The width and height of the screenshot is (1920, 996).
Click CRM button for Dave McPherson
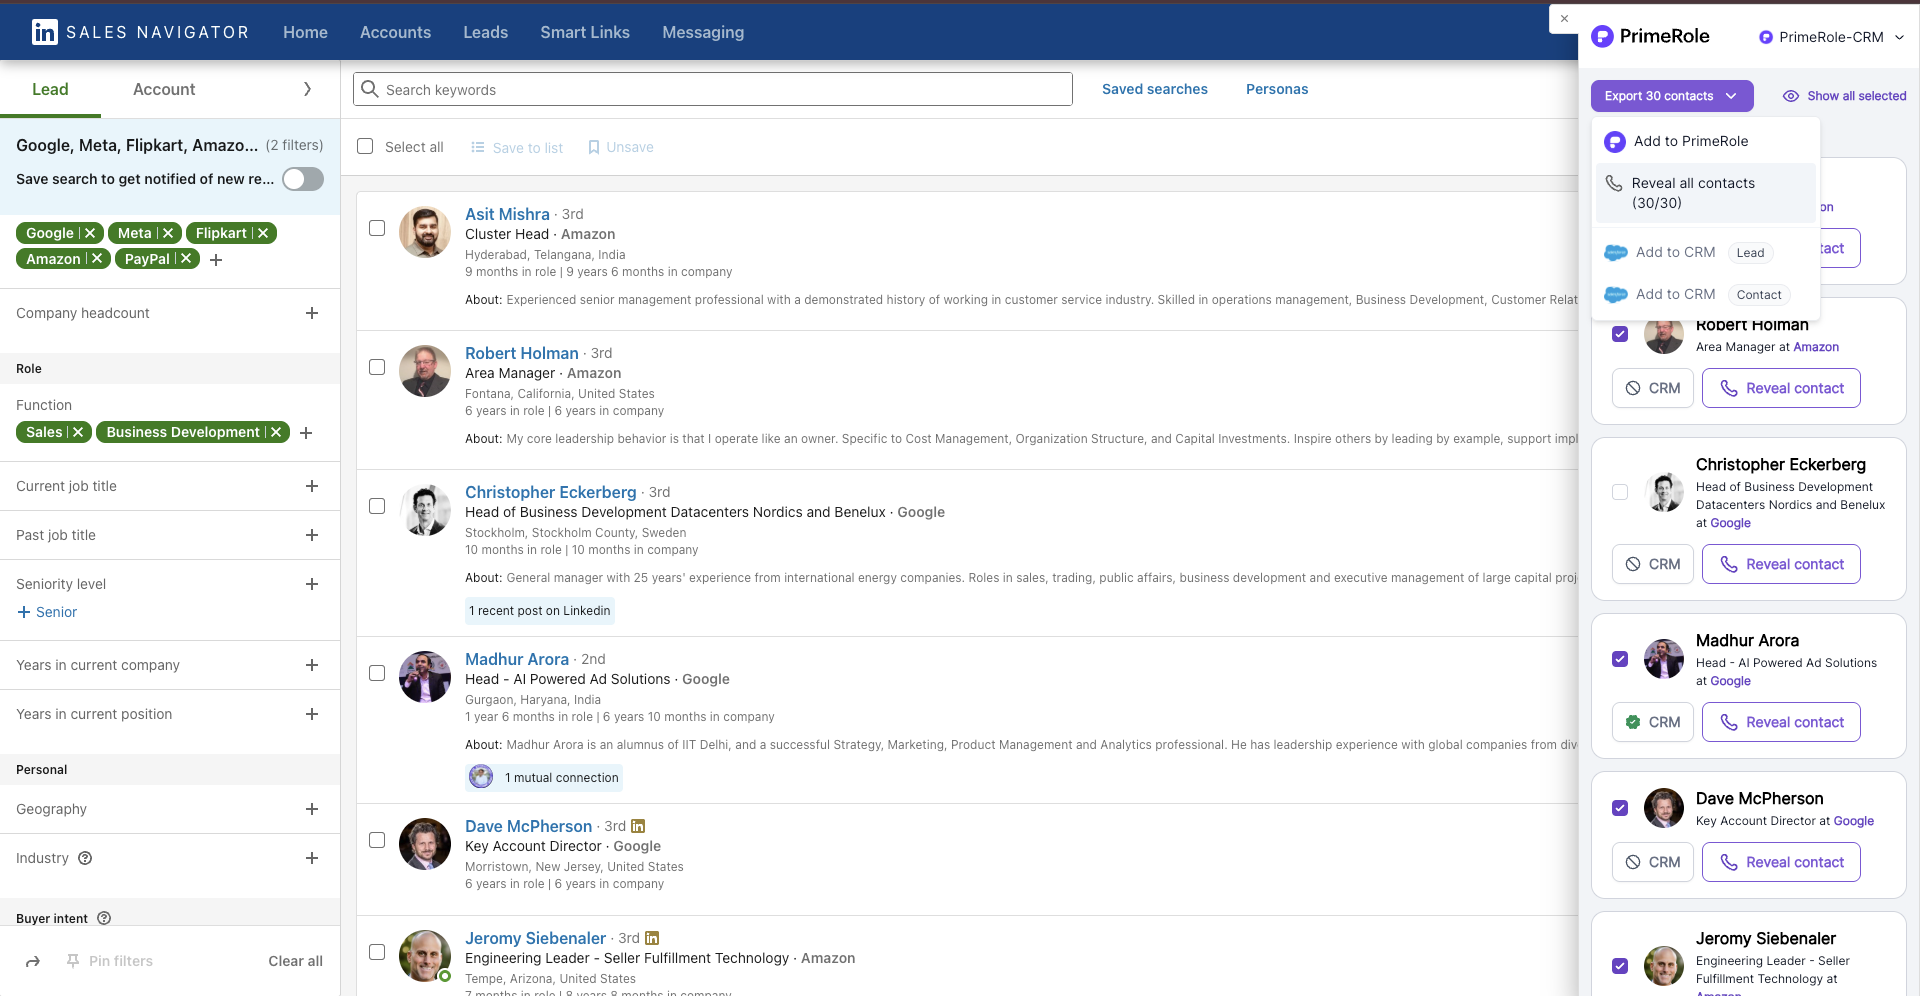tap(1652, 862)
